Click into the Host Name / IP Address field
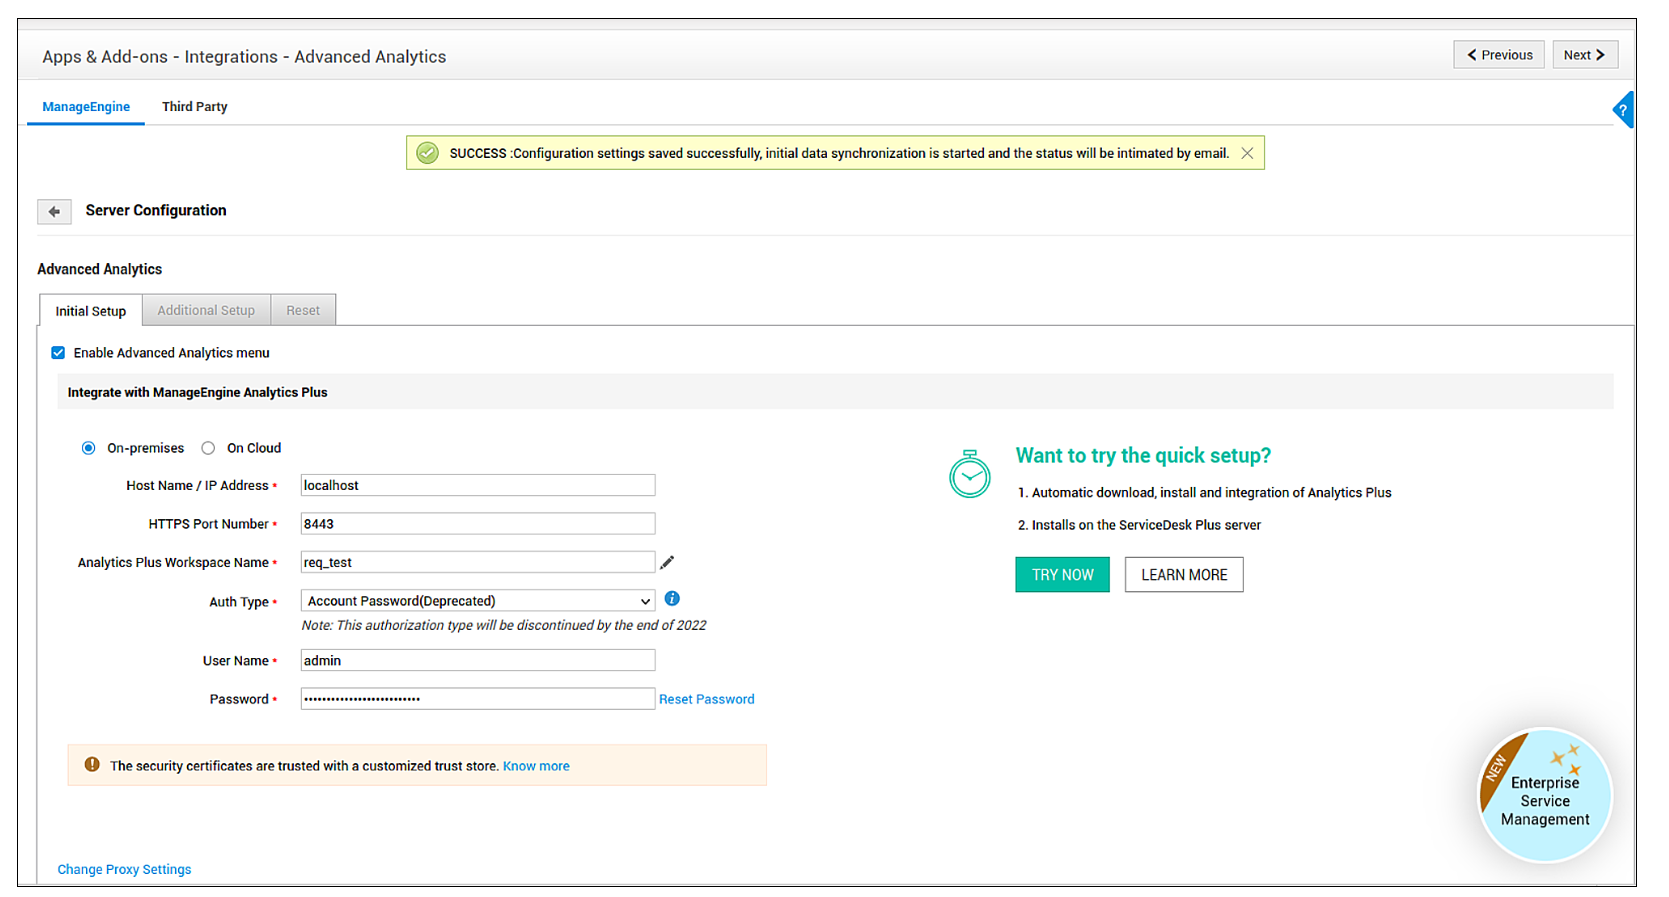Viewport: 1669px width, 897px height. click(478, 486)
